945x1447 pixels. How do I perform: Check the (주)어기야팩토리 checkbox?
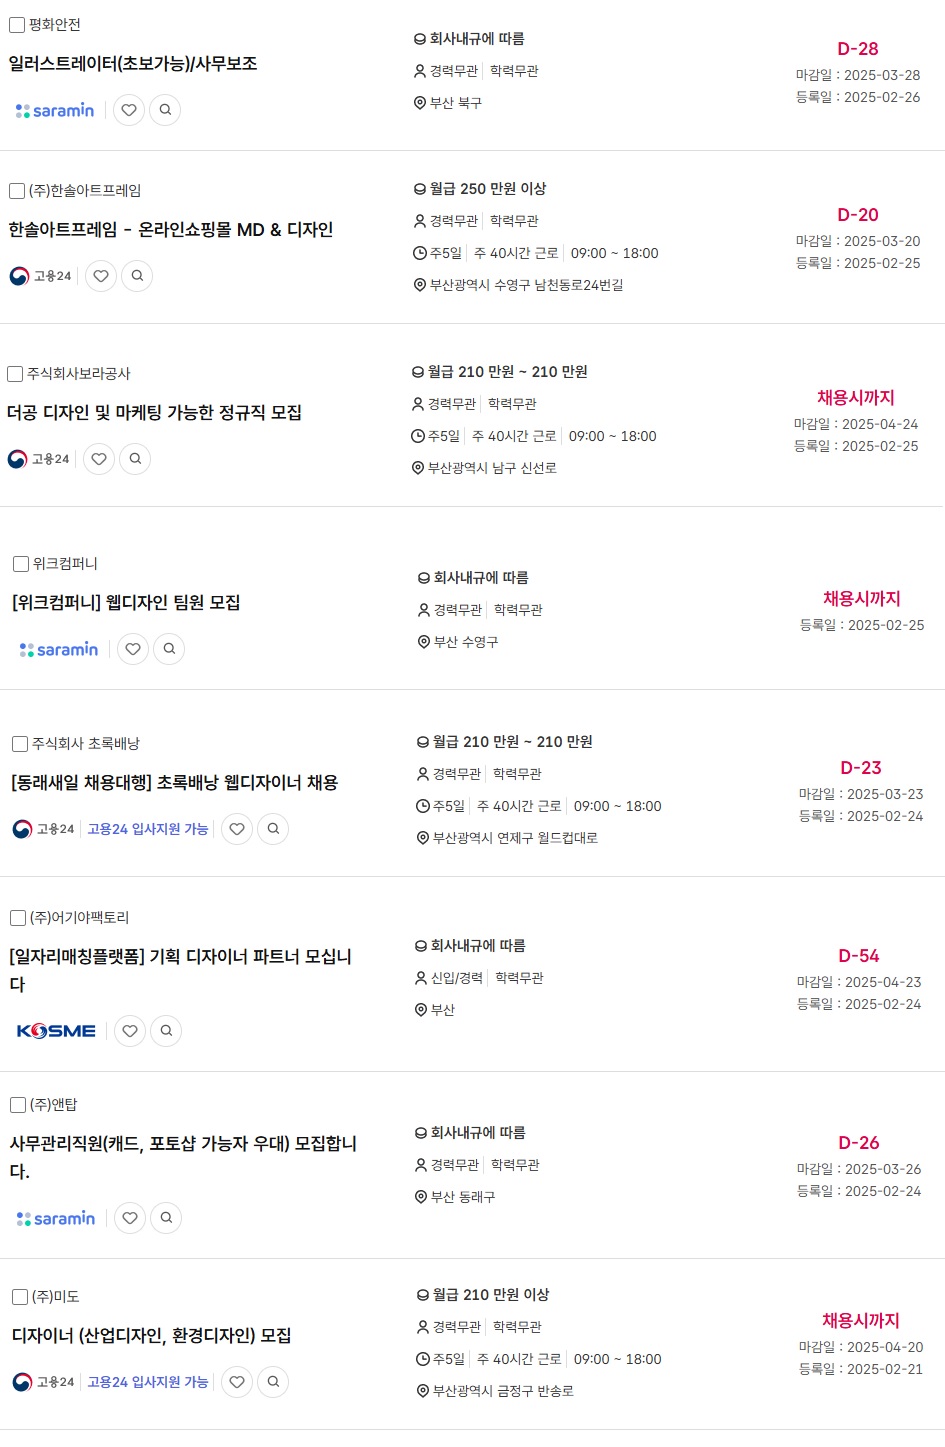click(x=18, y=918)
